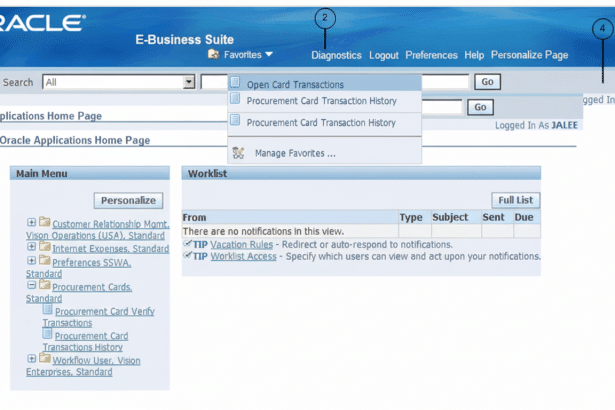
Task: Click the Subject column header
Action: click(x=456, y=217)
